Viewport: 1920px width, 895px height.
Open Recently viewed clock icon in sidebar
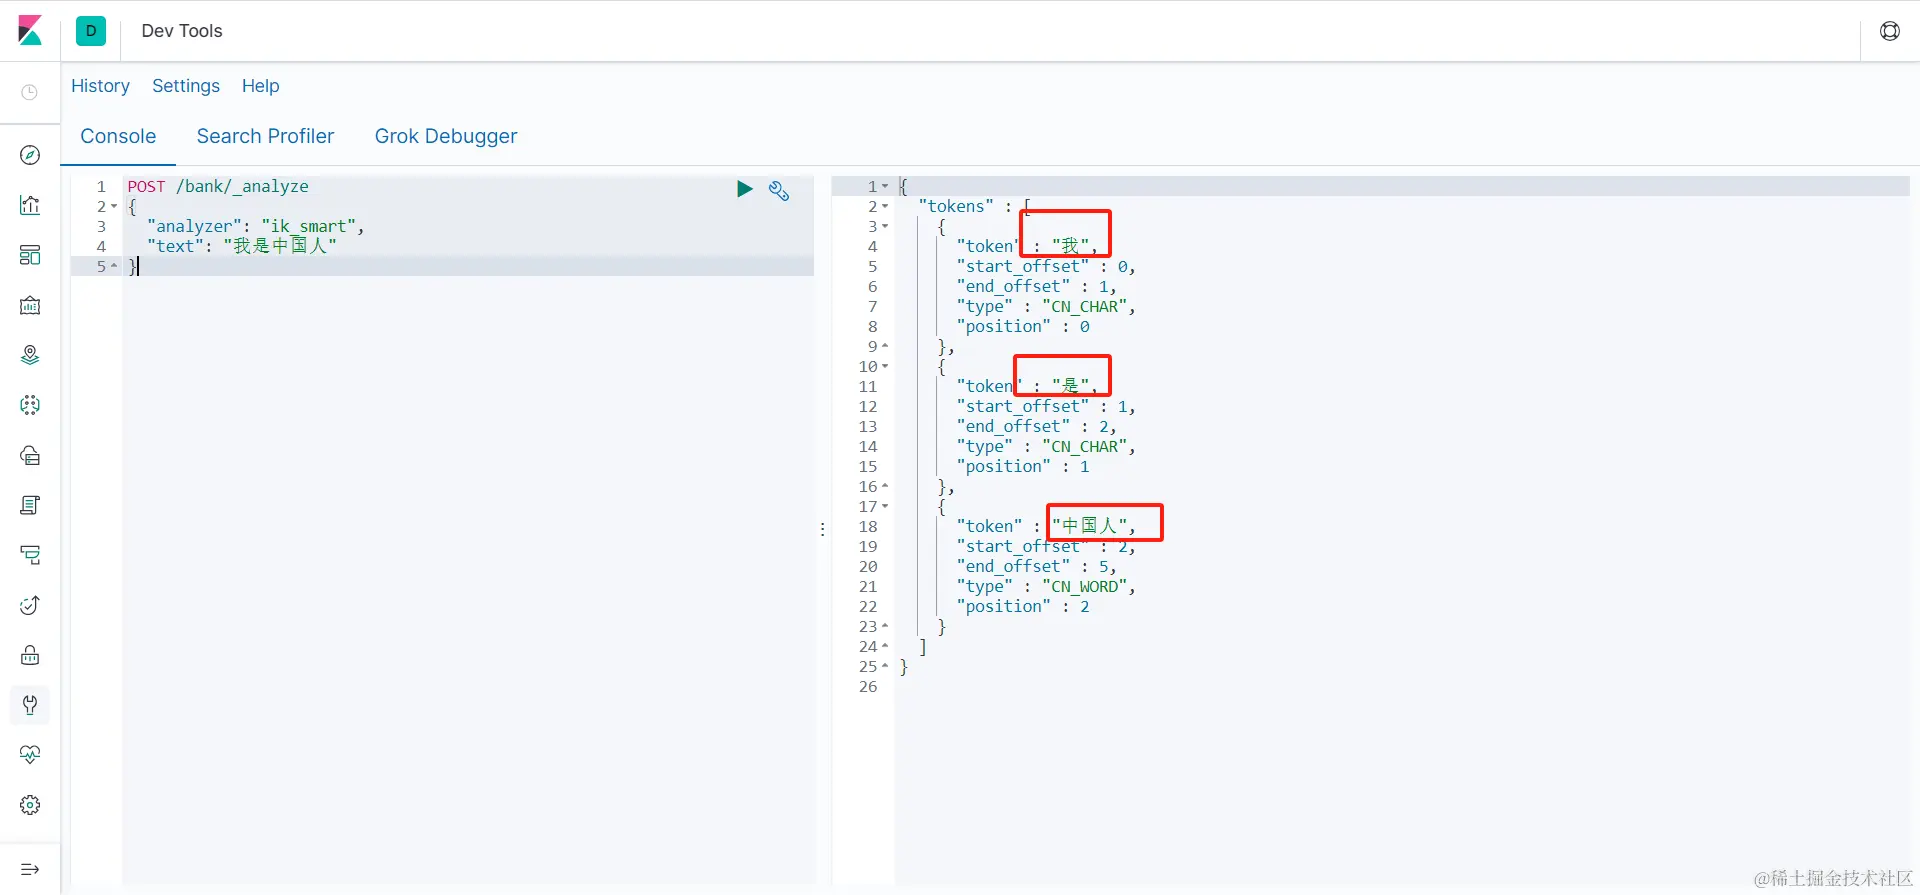30,92
